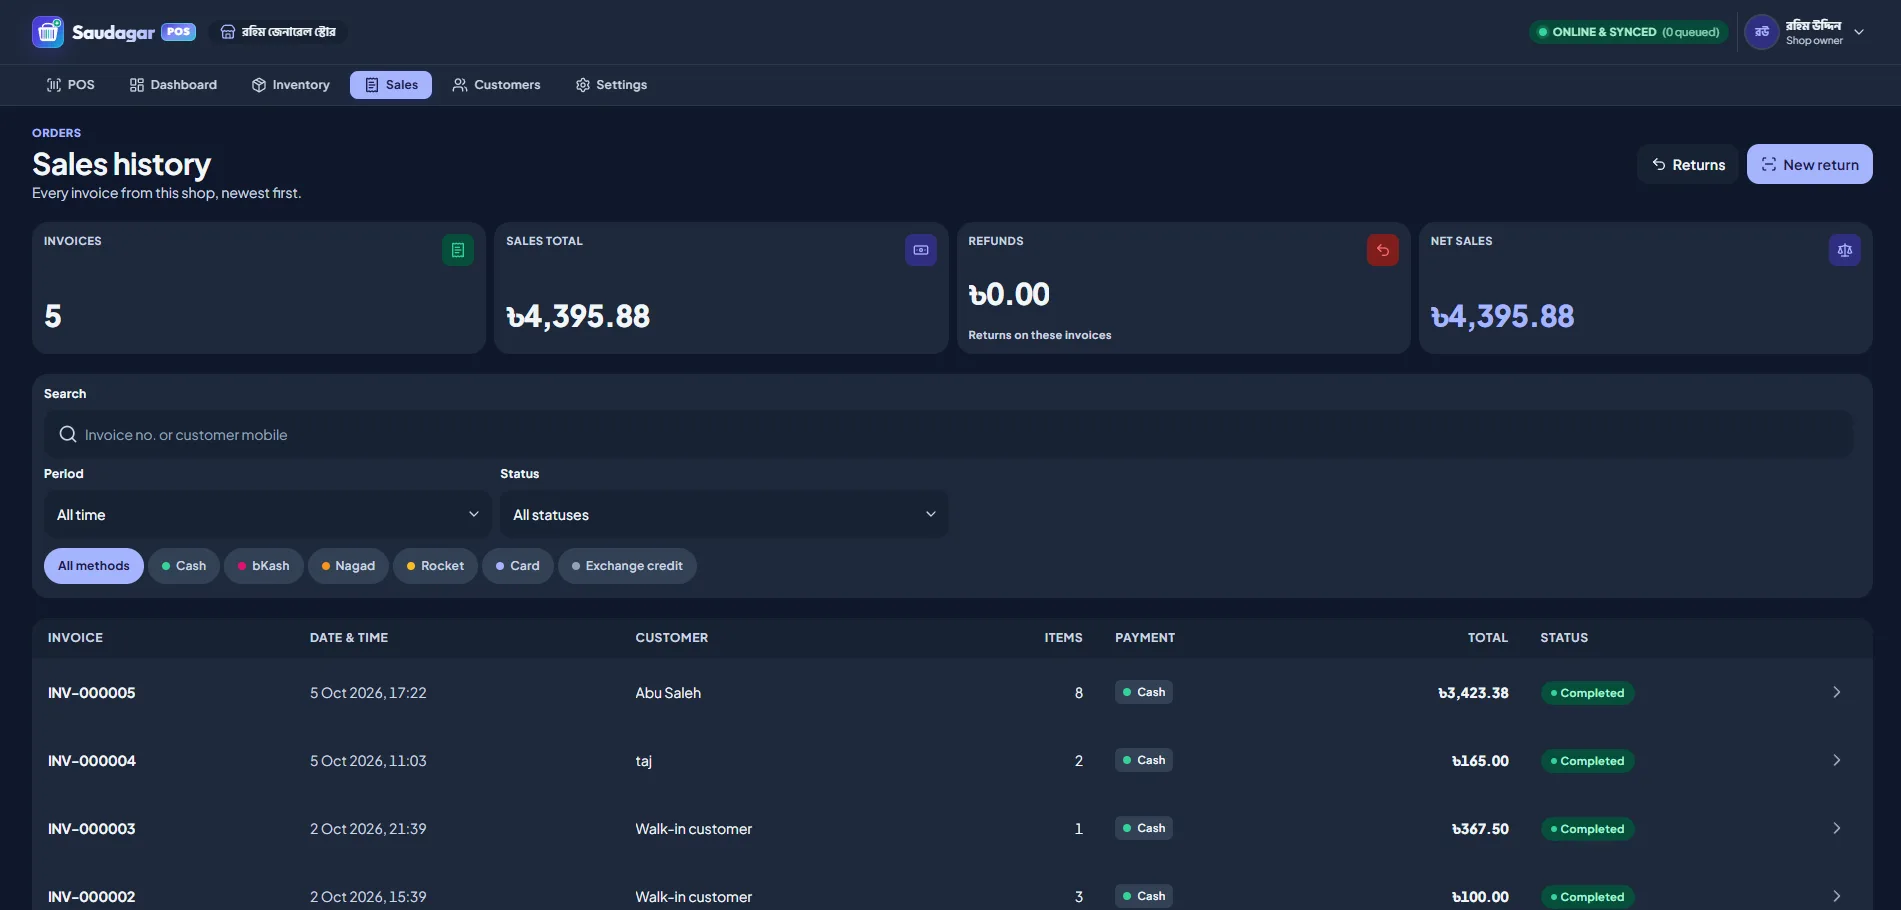Go to the Dashboard tab

[173, 85]
